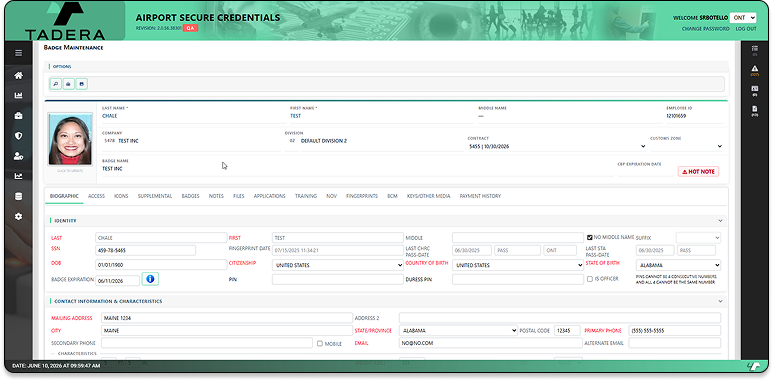
Task: Collapse Contact Information & Characteristics section
Action: point(720,301)
